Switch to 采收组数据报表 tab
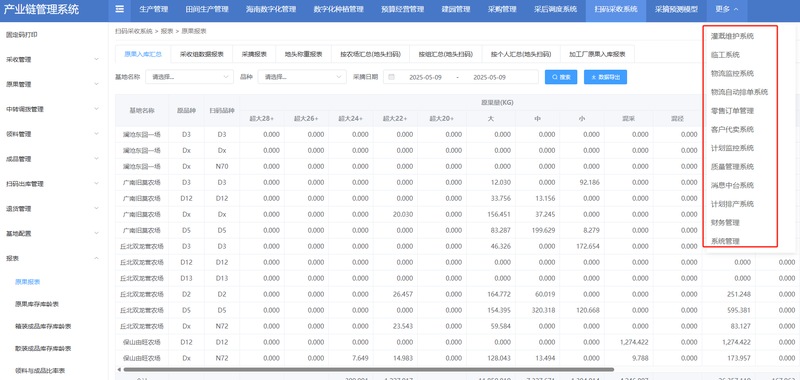Screen dimensions: 800x380 [x=202, y=54]
